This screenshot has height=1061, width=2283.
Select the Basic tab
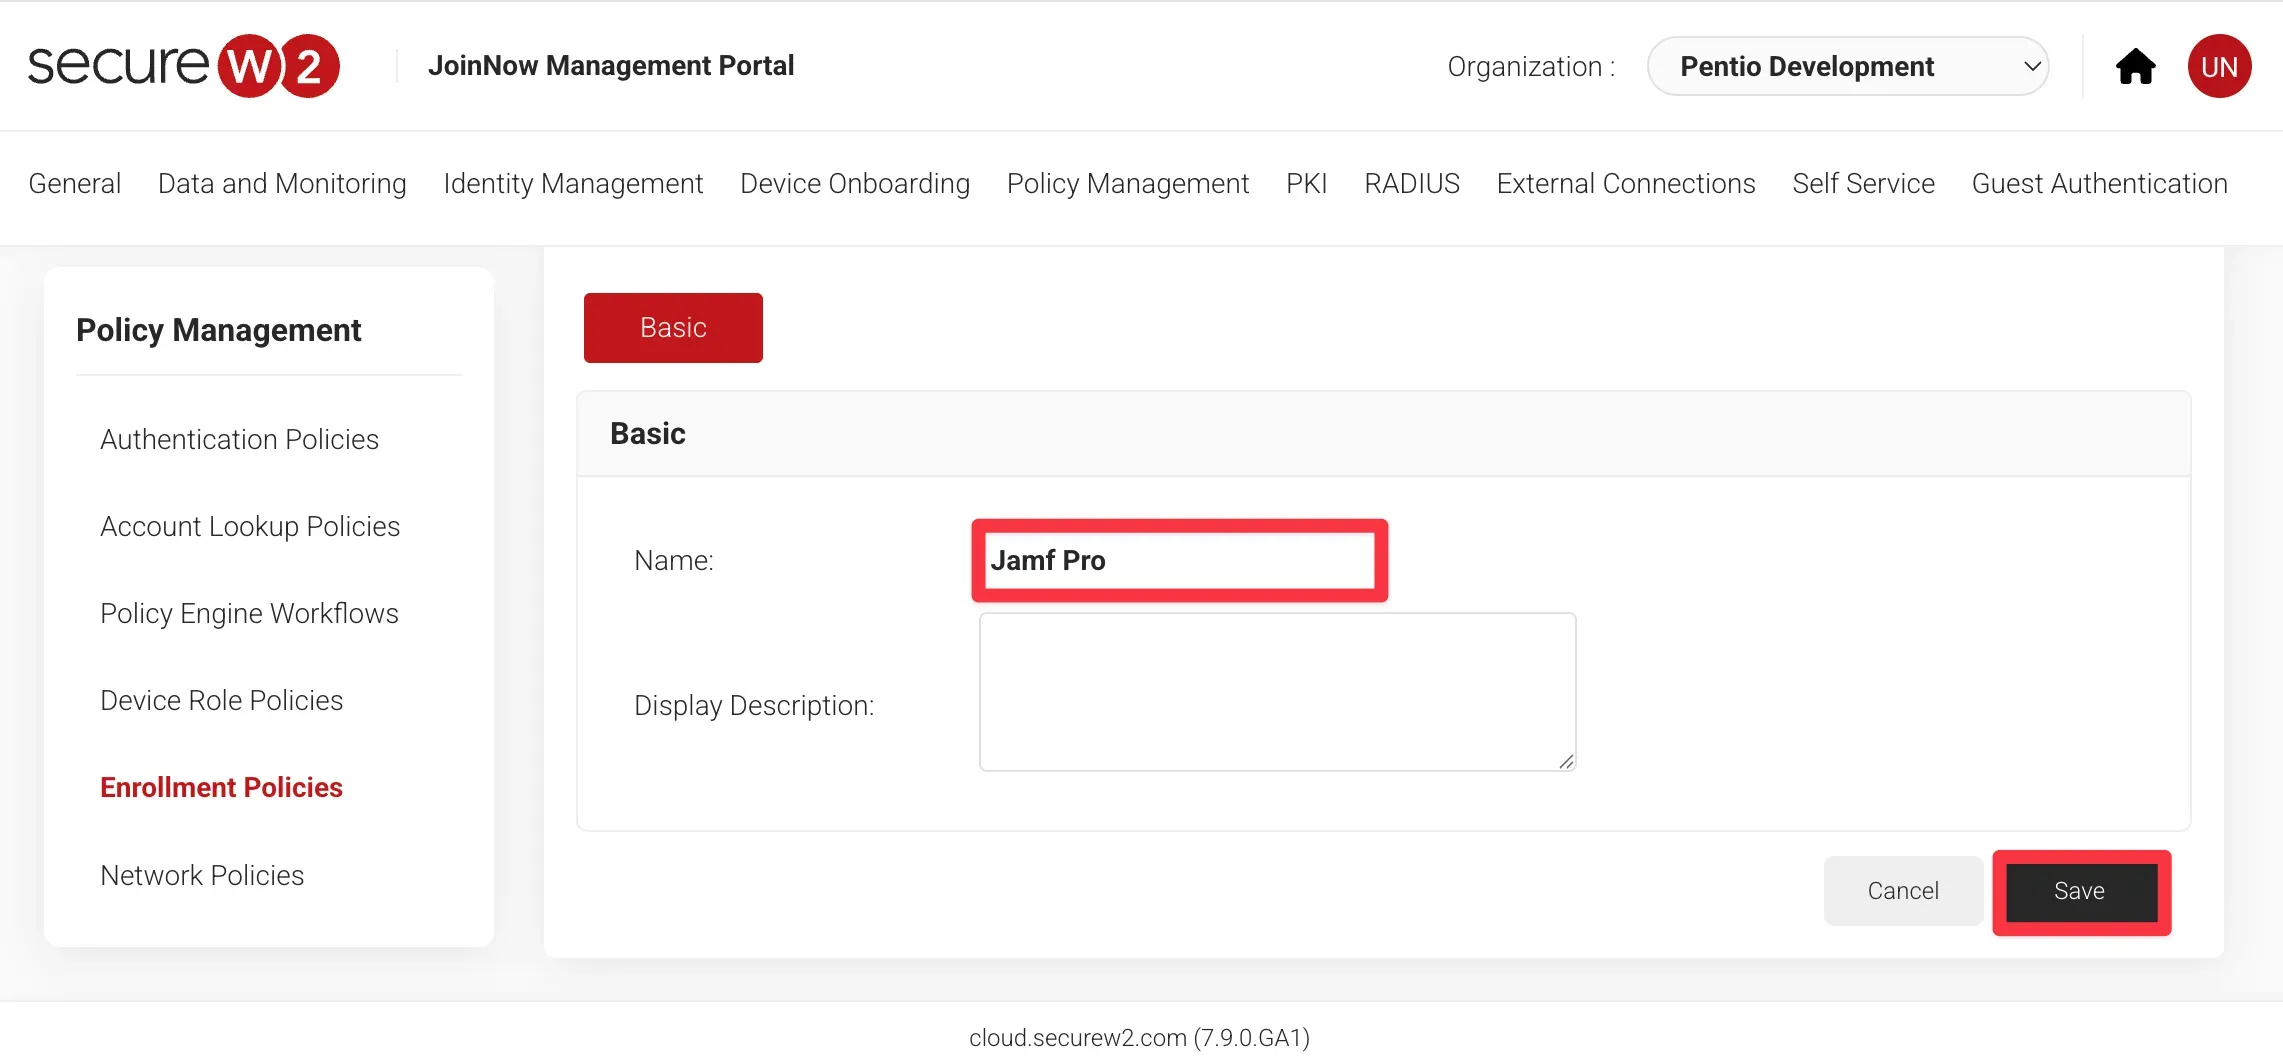673,328
